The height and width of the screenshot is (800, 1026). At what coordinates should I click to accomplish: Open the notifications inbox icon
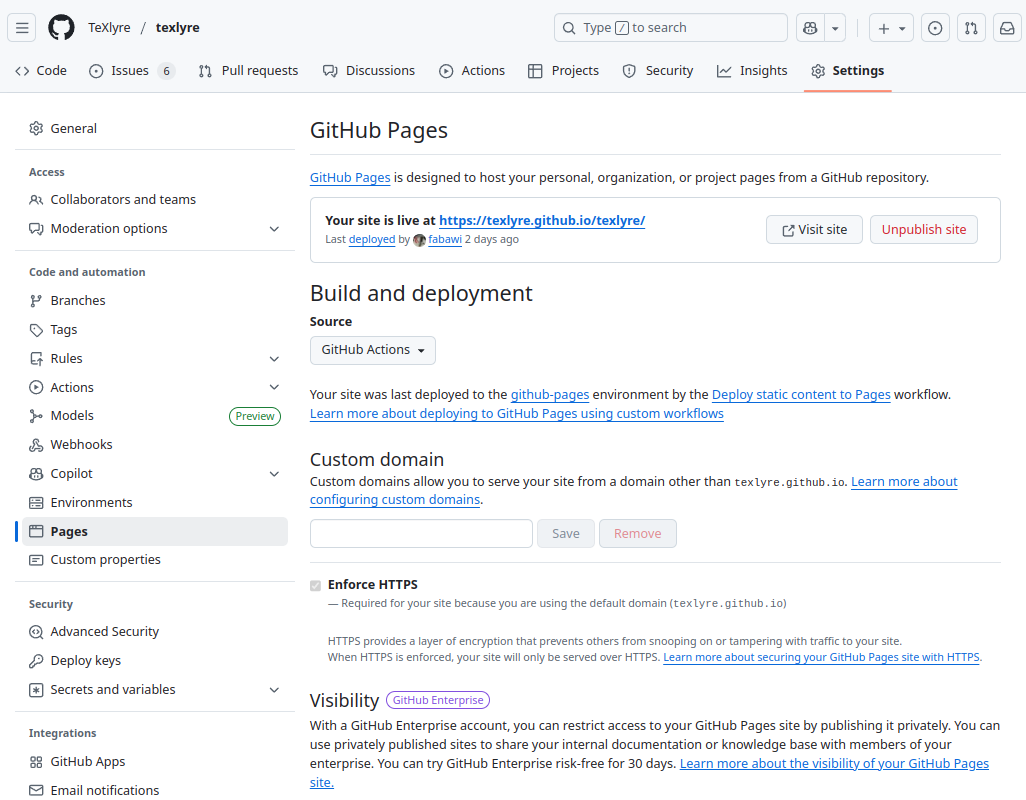click(1007, 28)
